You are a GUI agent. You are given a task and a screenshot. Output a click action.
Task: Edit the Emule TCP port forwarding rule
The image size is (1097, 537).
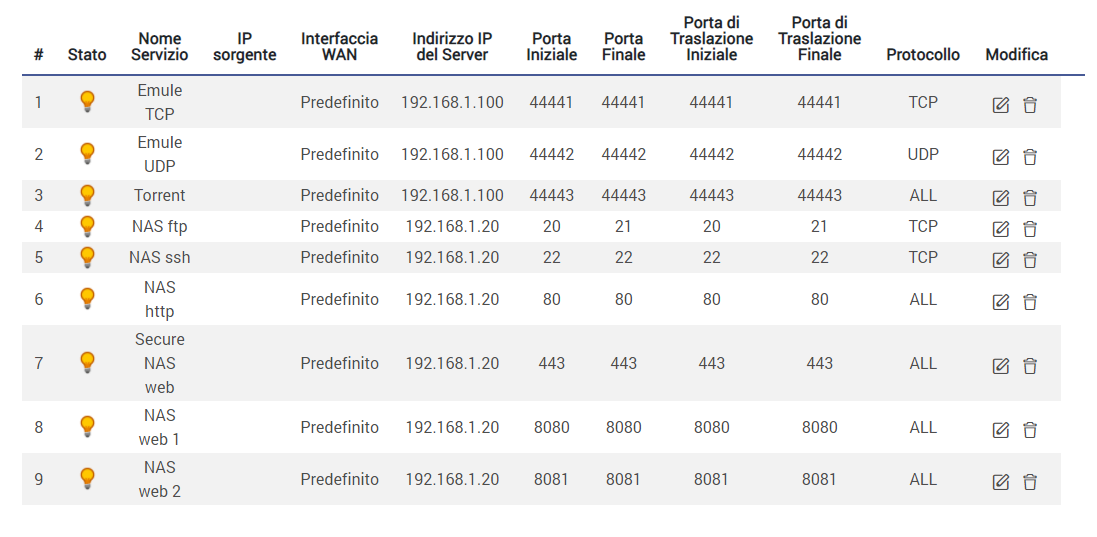click(1000, 104)
